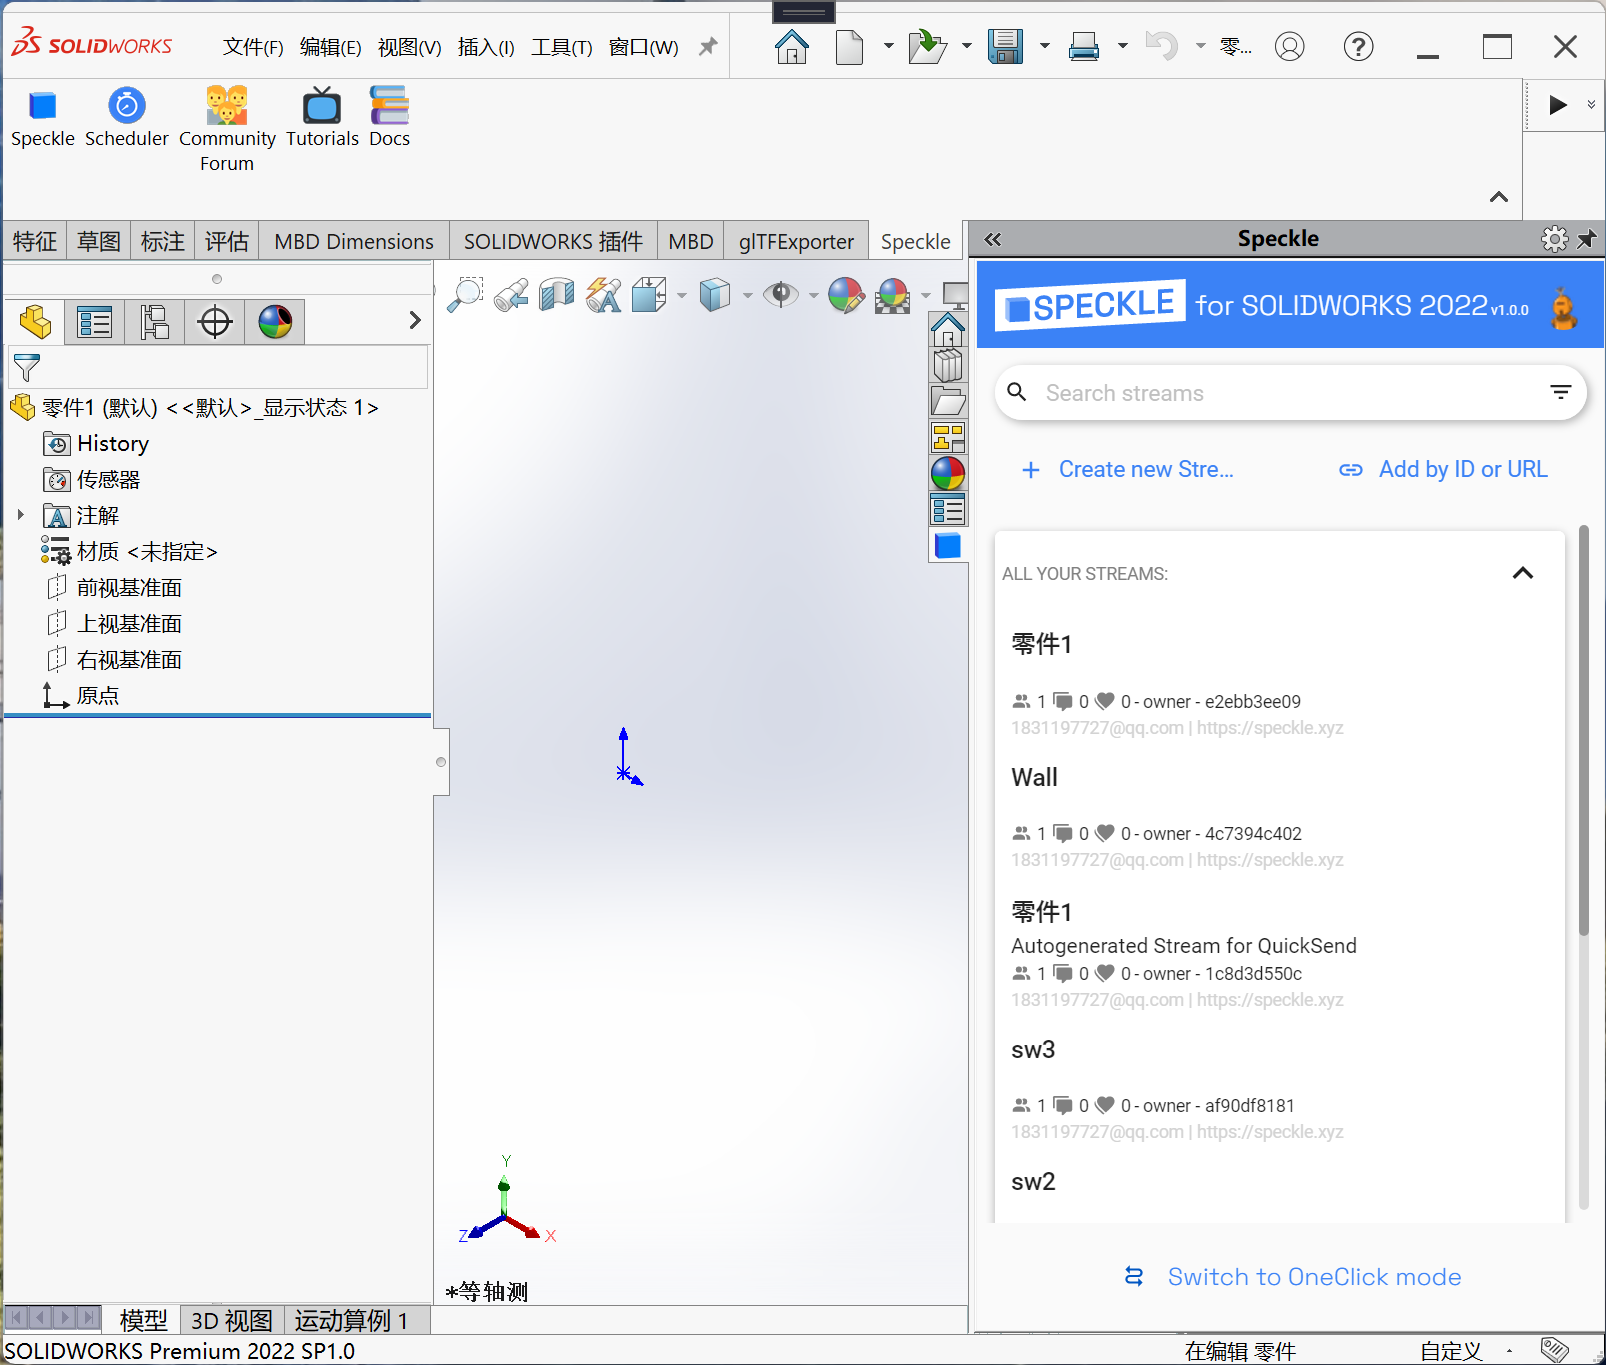Undo the last action
The width and height of the screenshot is (1606, 1365).
pos(1161,46)
